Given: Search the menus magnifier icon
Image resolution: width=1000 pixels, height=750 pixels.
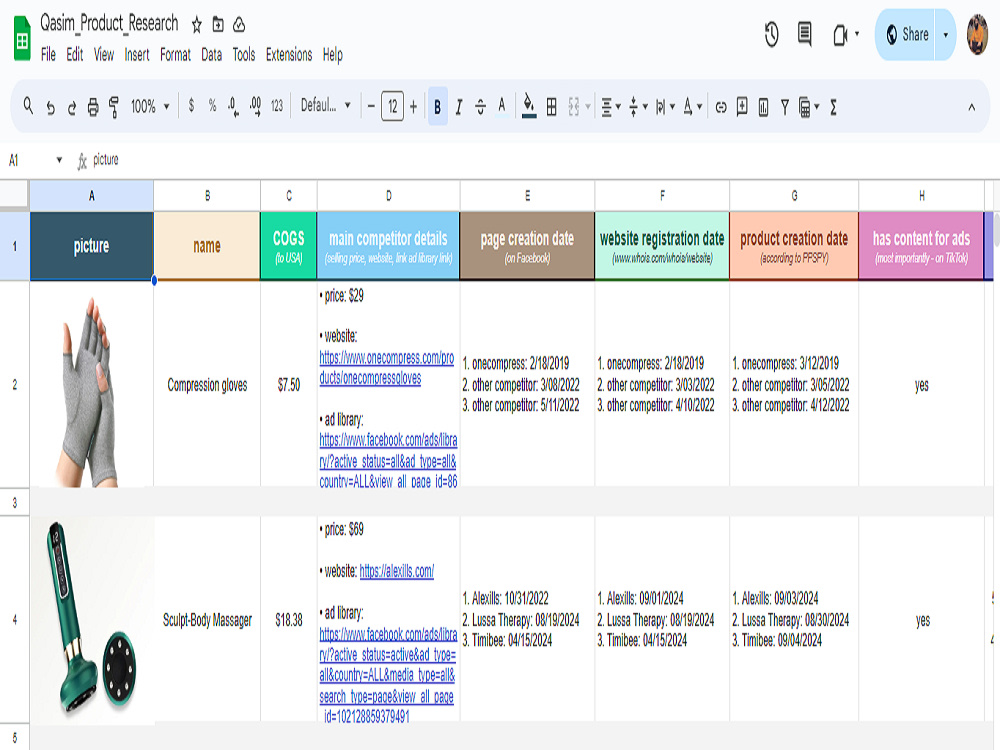Looking at the screenshot, I should pos(28,106).
